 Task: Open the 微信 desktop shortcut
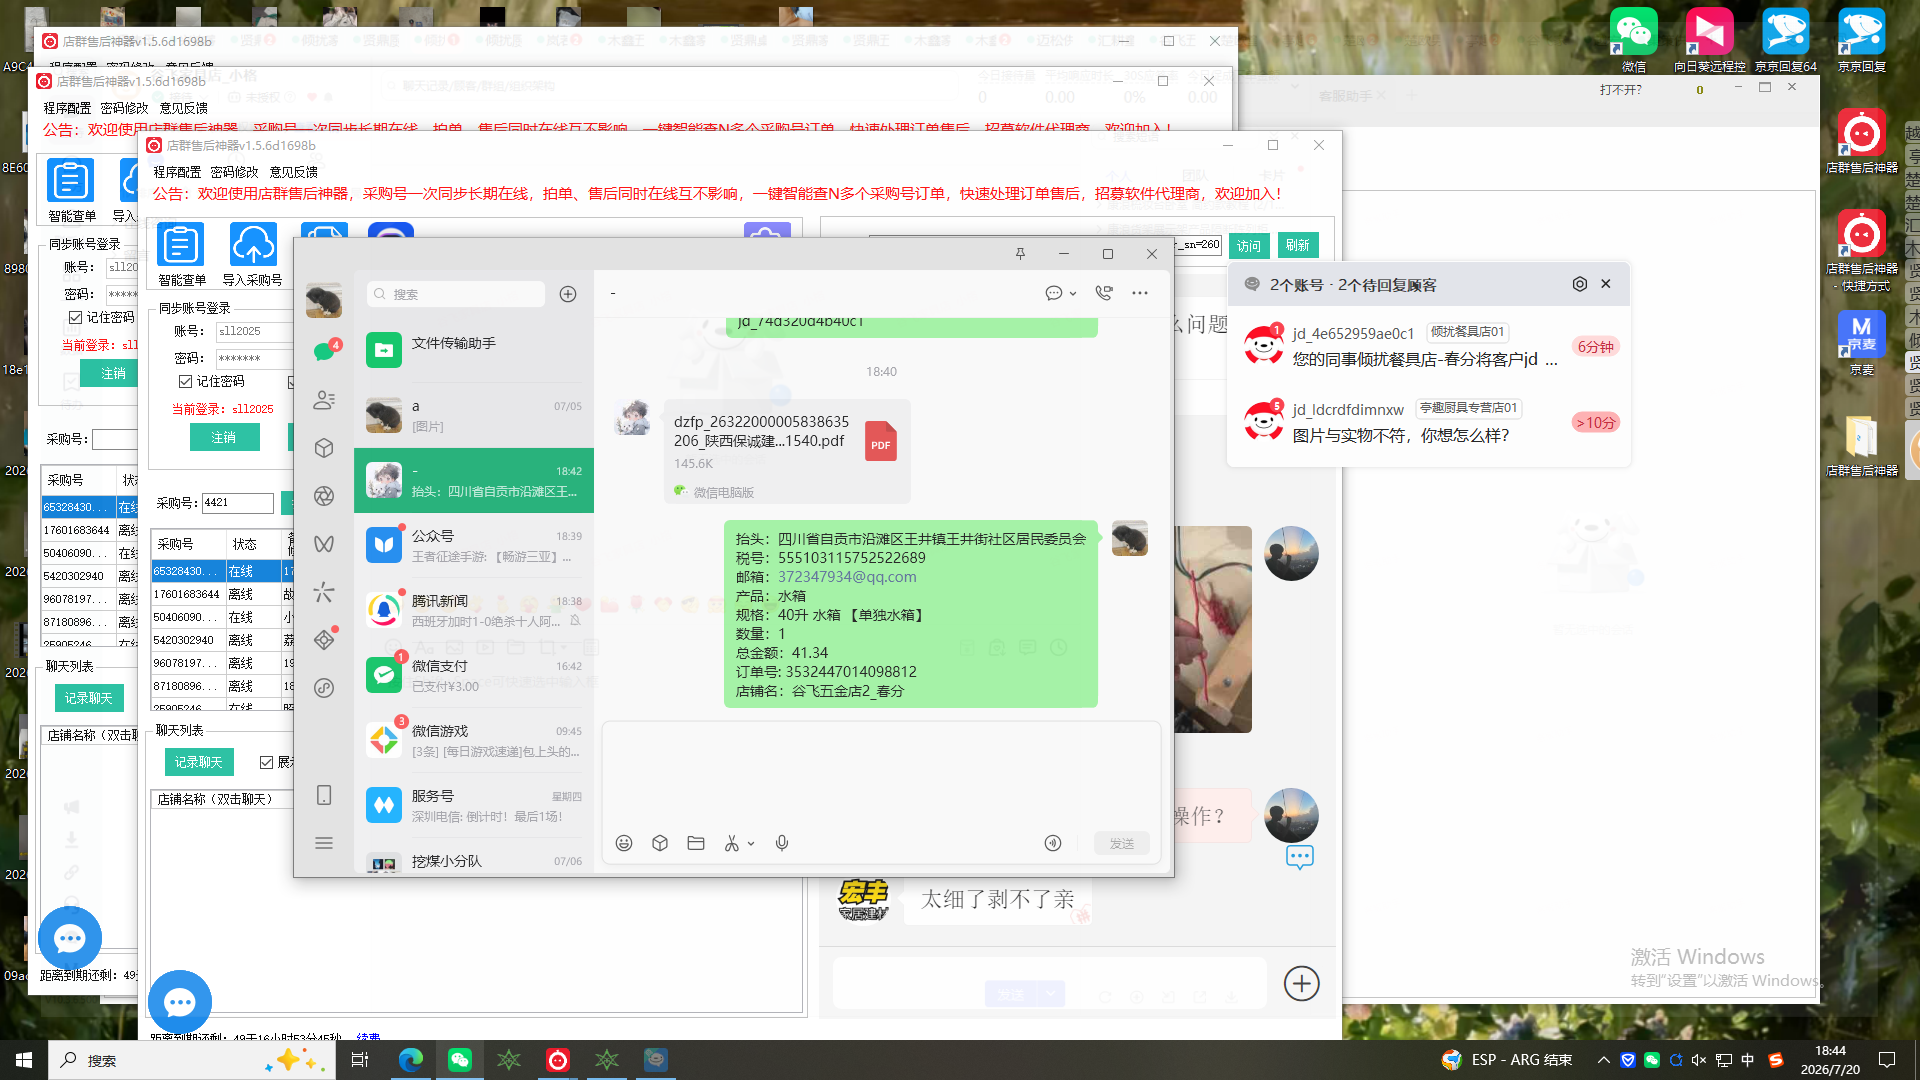coord(1634,41)
